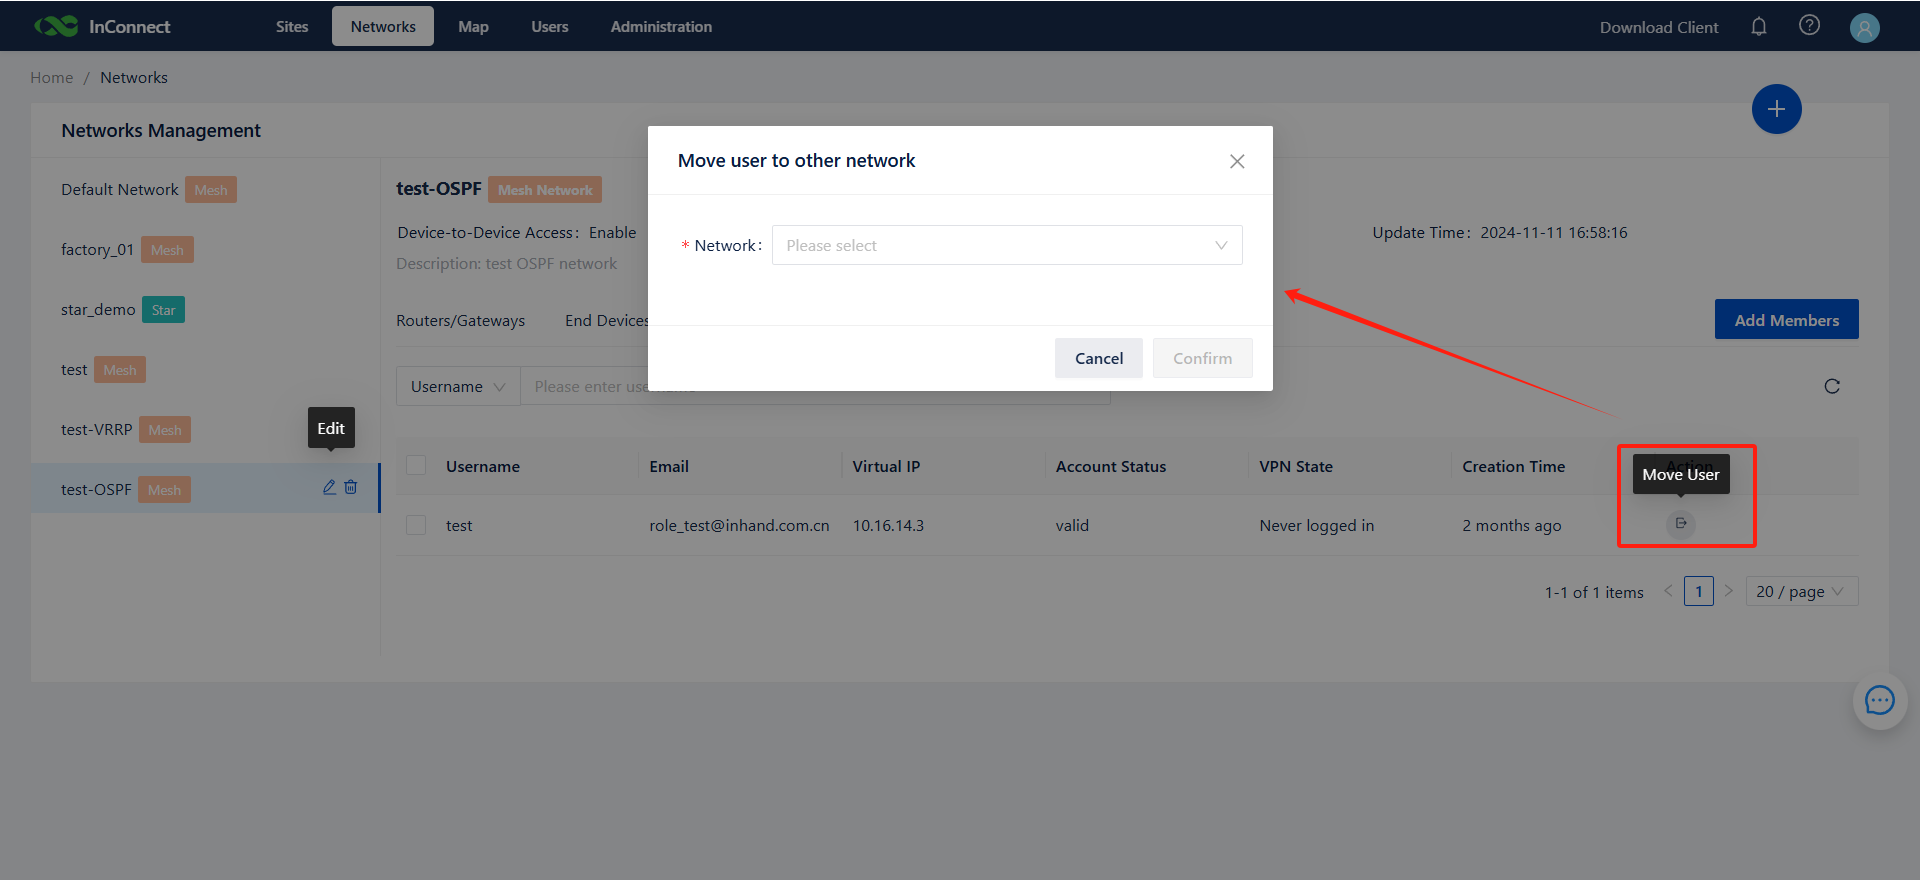
Task: Open the 20 / page size dropdown
Action: click(x=1801, y=592)
